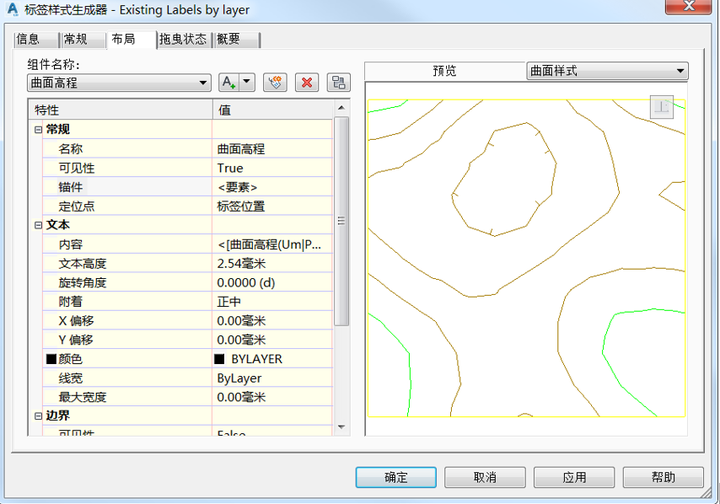Switch to the 常规 tab

click(x=83, y=39)
